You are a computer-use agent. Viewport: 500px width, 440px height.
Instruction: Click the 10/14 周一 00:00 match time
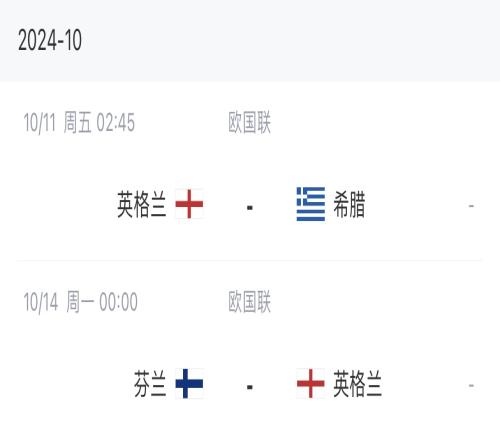click(x=81, y=302)
